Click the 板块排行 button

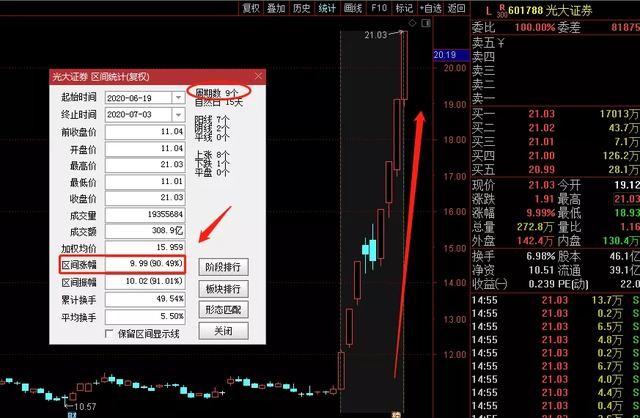(x=223, y=289)
